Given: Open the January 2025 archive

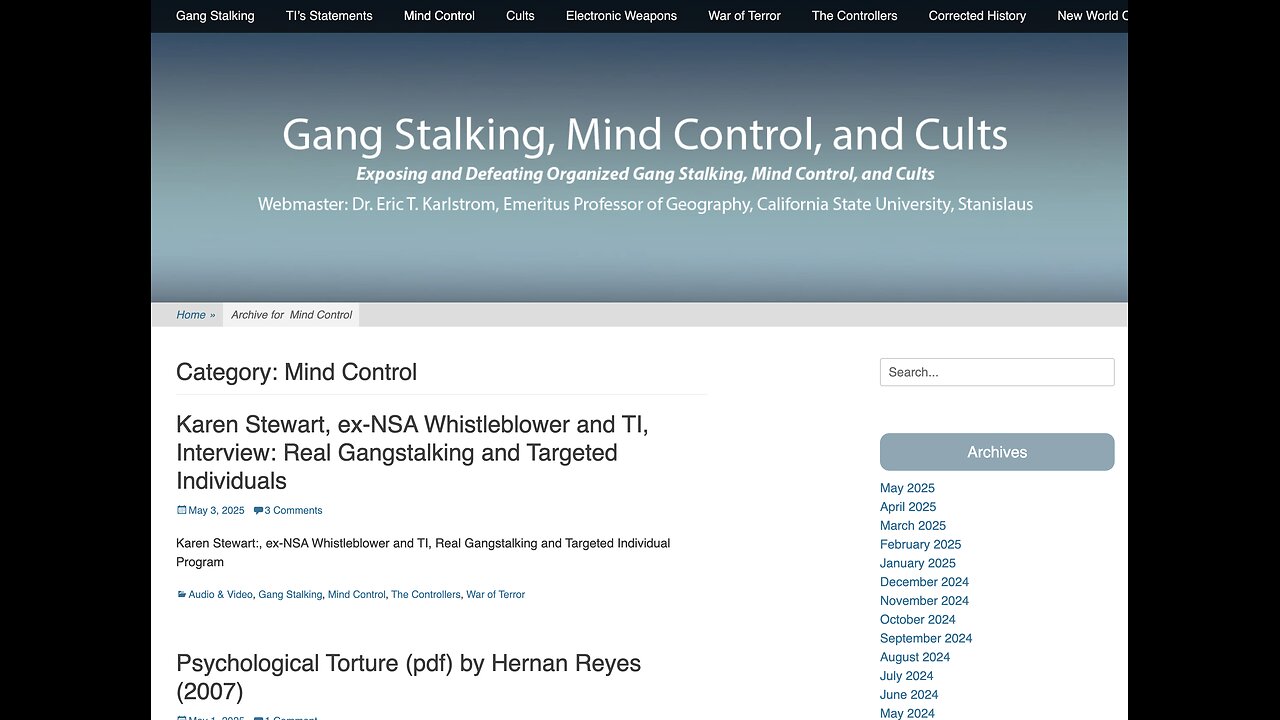Looking at the screenshot, I should coord(918,563).
